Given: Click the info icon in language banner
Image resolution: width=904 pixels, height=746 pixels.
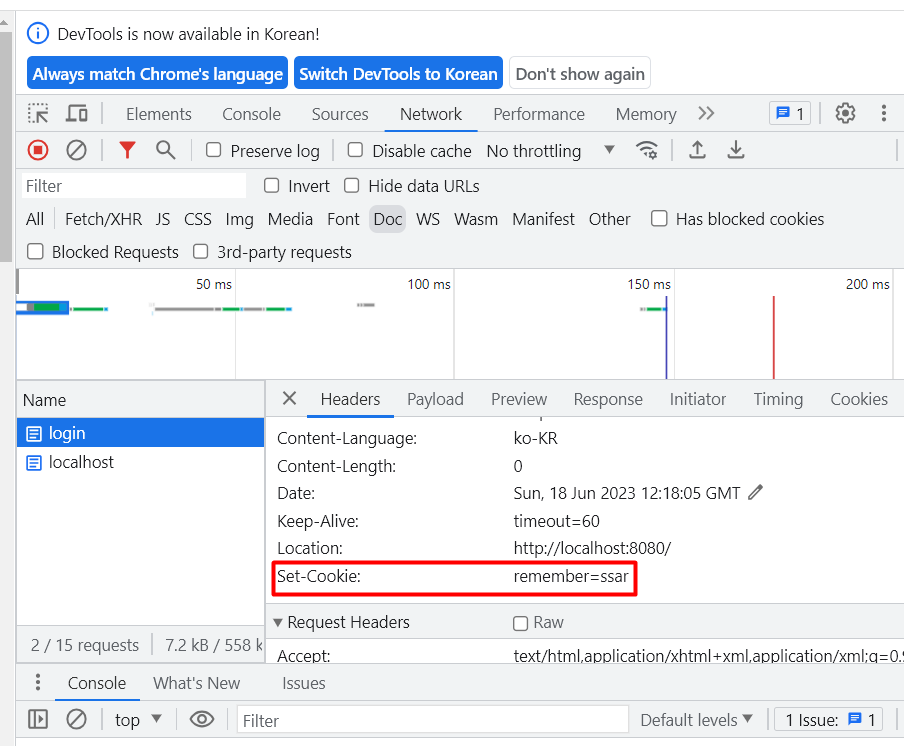Looking at the screenshot, I should click(x=38, y=33).
